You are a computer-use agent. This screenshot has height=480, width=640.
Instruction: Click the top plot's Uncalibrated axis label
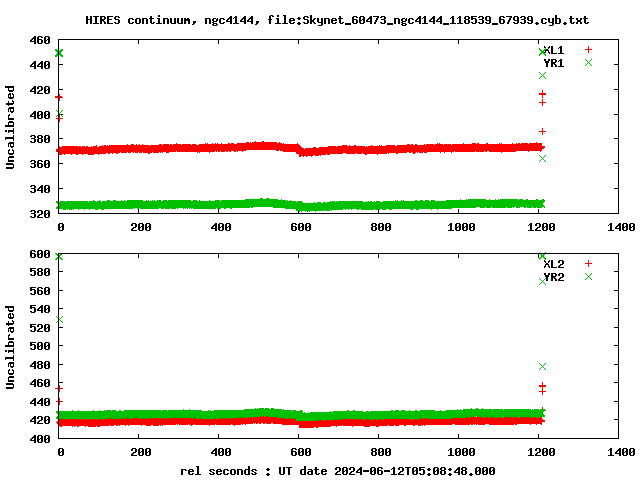10,127
